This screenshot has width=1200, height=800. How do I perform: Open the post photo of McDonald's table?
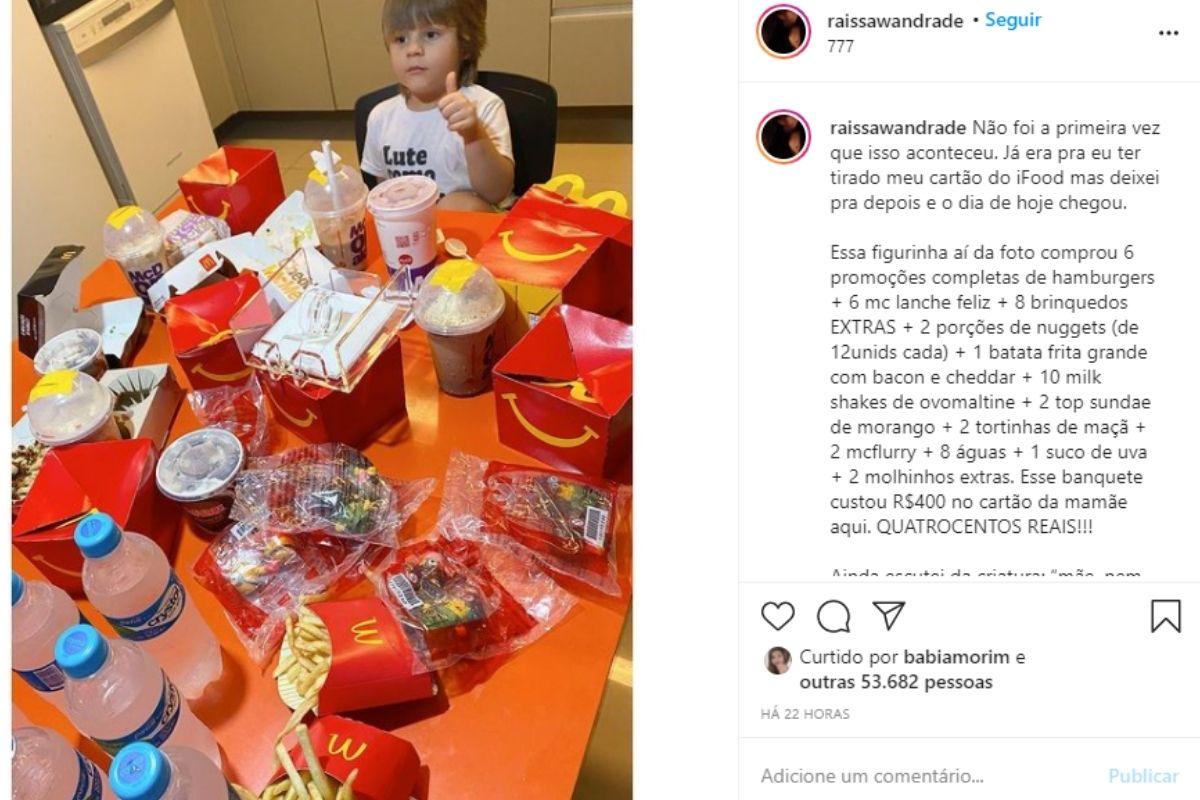(321, 400)
